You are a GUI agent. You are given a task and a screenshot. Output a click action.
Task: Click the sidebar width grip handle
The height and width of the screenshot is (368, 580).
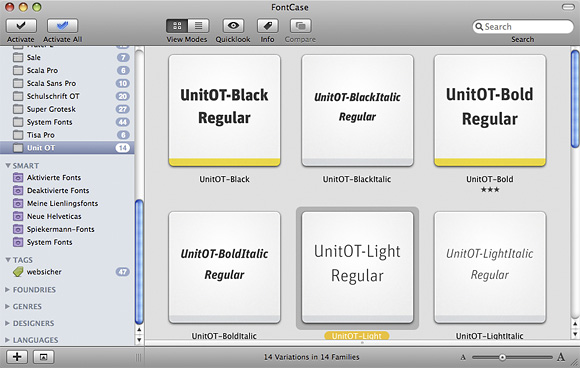click(x=138, y=357)
